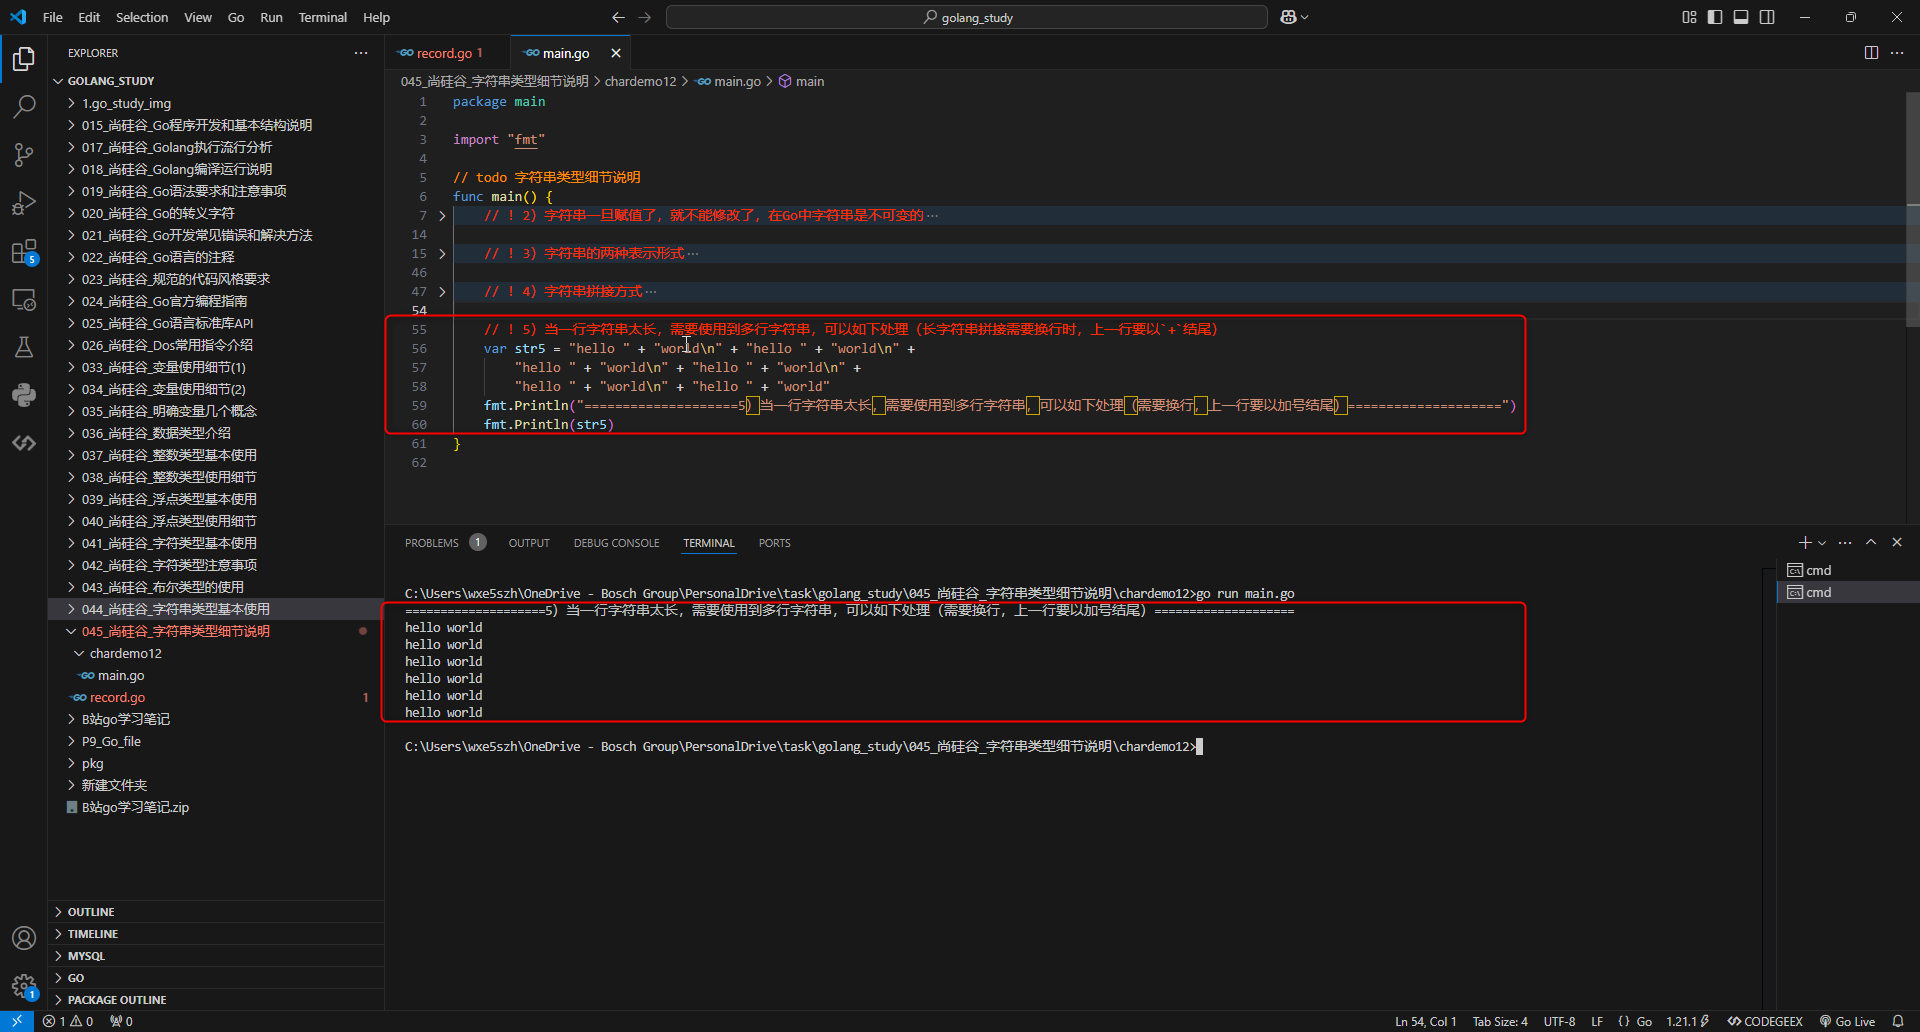Show errors and warnings from status bar
Screen dimensions: 1920x1032
68,1021
